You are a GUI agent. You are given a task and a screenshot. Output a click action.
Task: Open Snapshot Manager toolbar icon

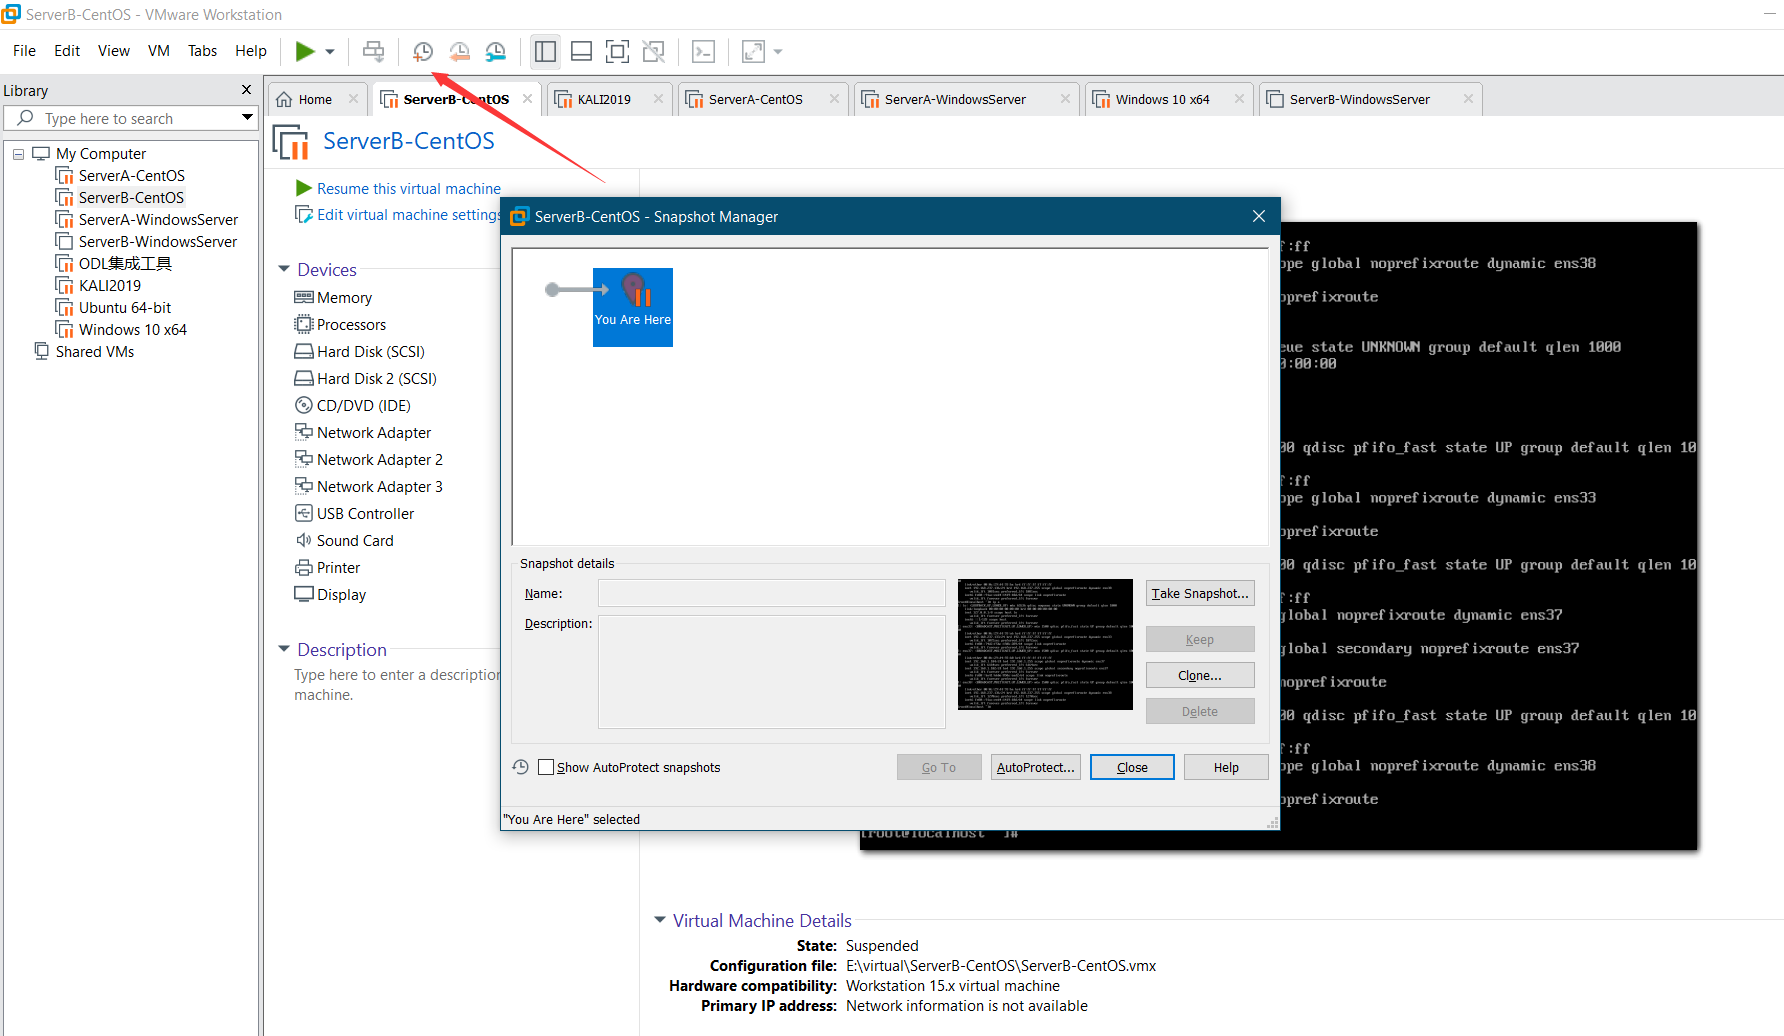[495, 51]
